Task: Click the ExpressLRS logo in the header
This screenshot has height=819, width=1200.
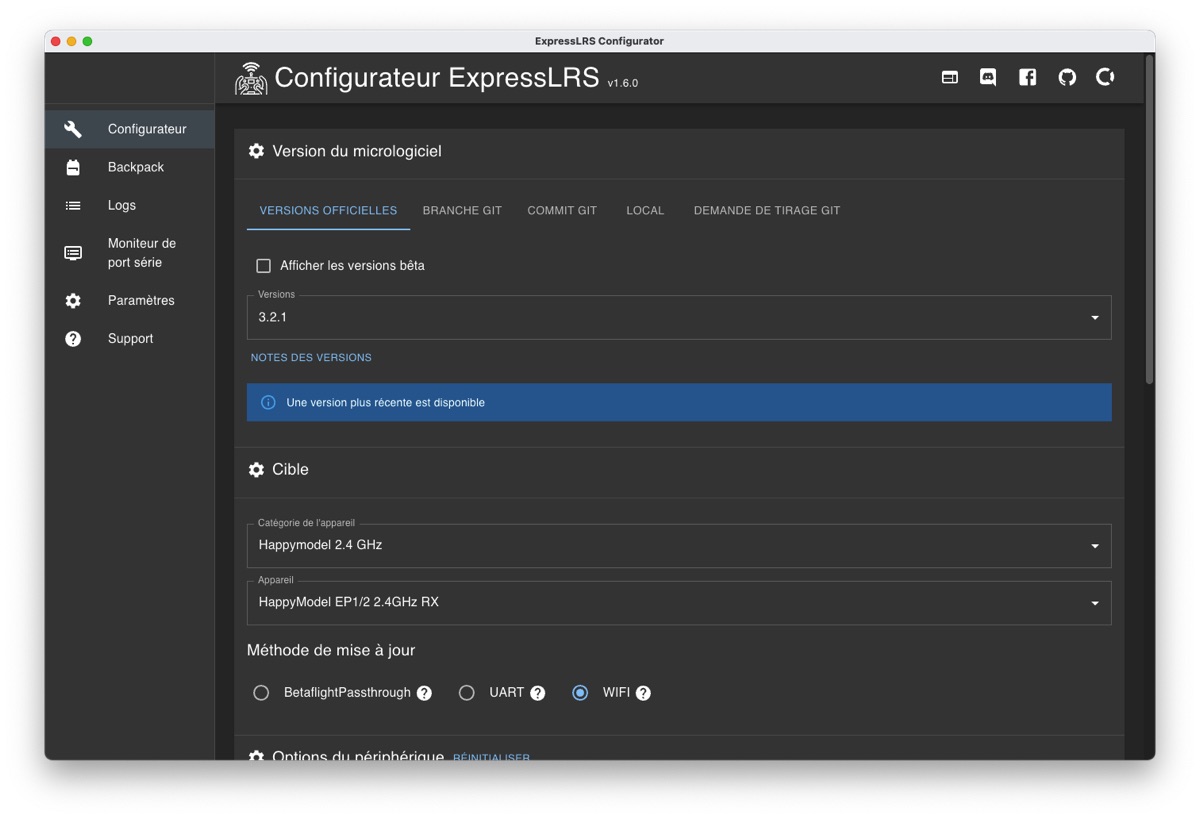Action: click(251, 78)
